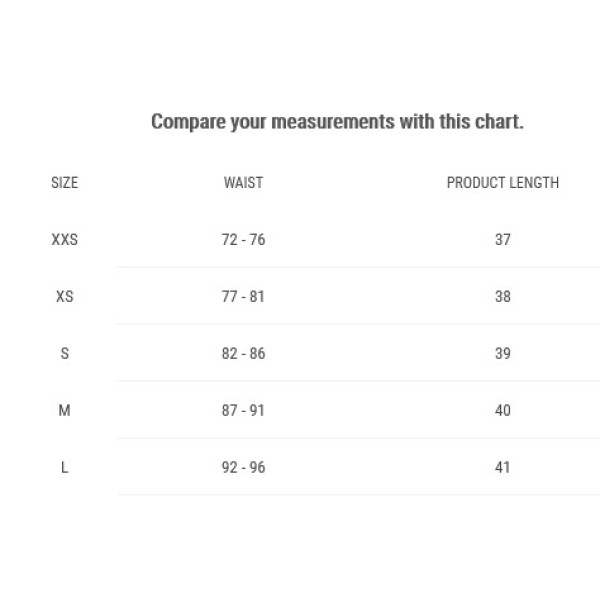Click product length value 39
This screenshot has height=600, width=600.
point(503,354)
